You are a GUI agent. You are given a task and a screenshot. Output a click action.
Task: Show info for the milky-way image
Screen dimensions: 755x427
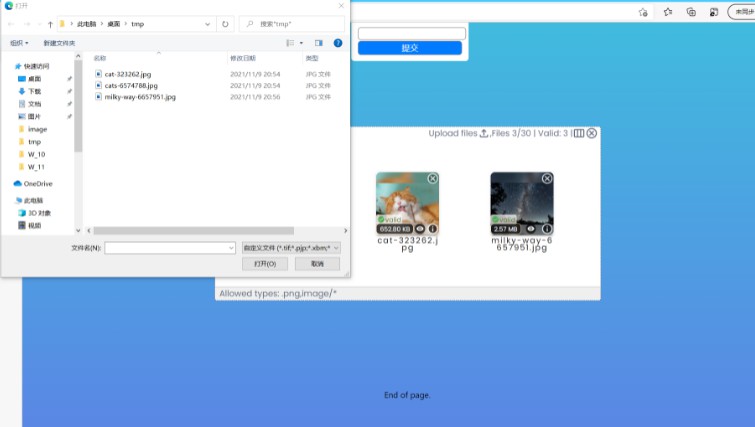coord(547,229)
